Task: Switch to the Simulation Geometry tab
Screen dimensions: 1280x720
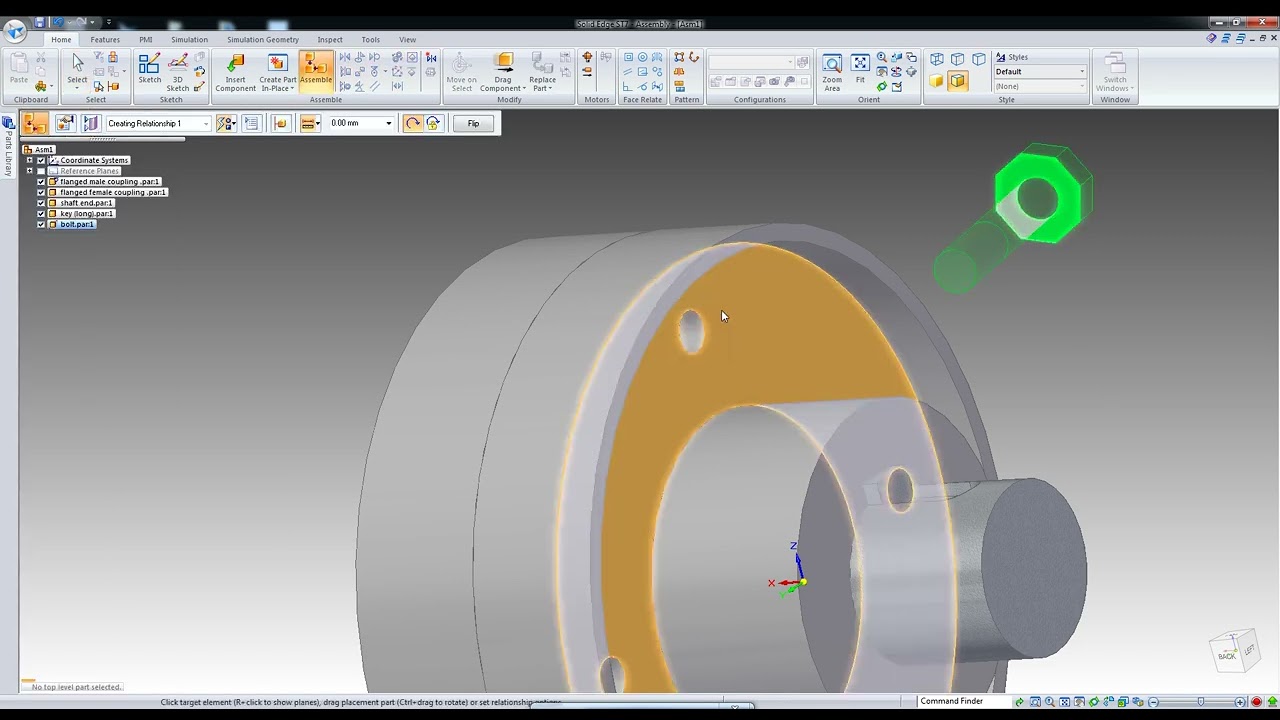Action: pos(262,40)
